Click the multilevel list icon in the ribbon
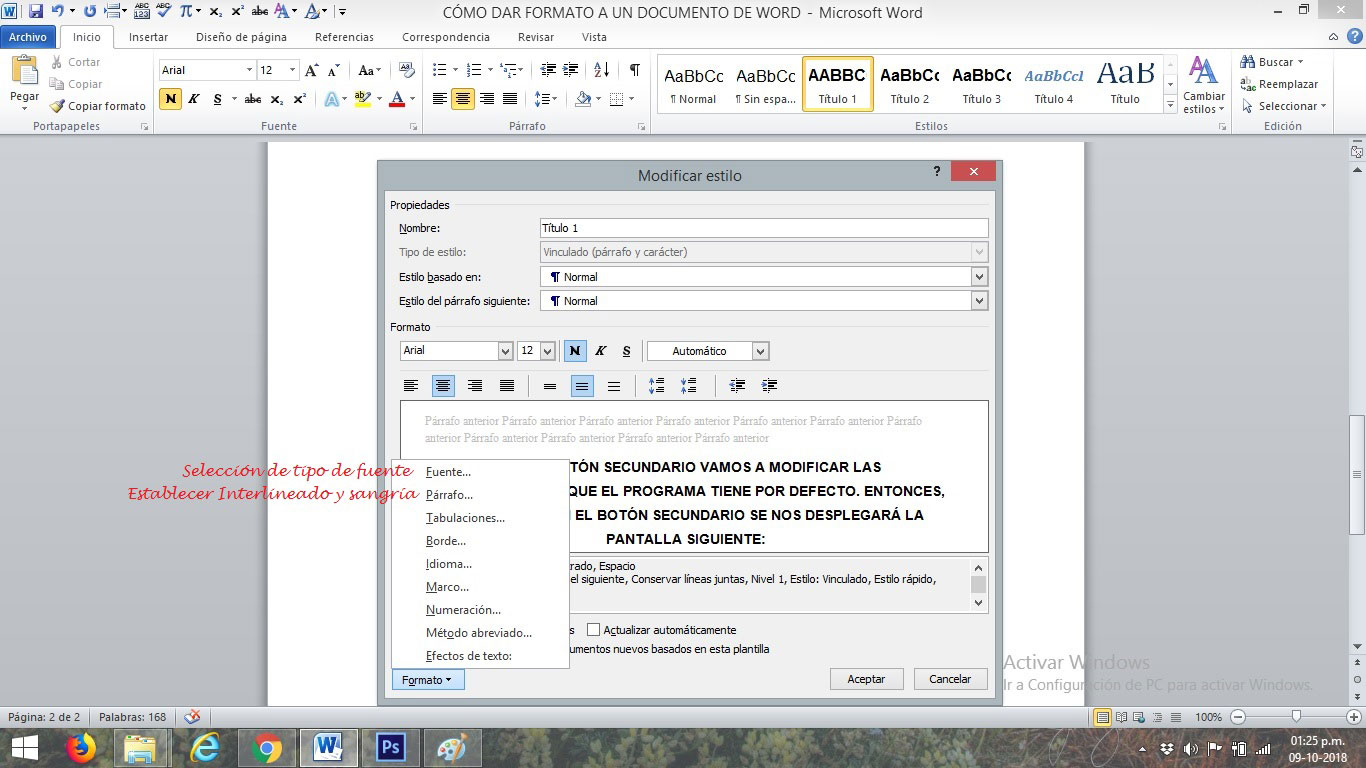This screenshot has height=768, width=1366. [x=509, y=70]
